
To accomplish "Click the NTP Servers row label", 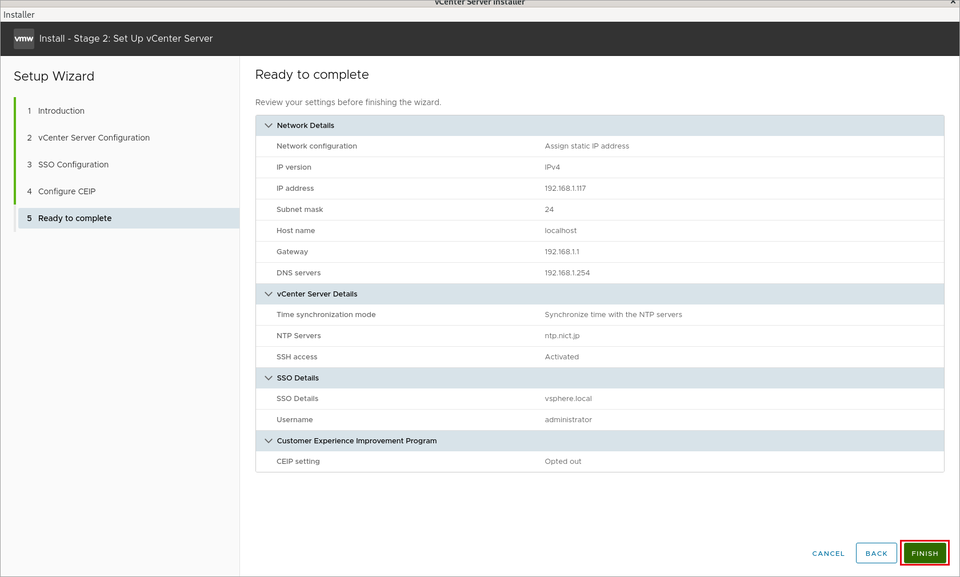I will click(299, 336).
